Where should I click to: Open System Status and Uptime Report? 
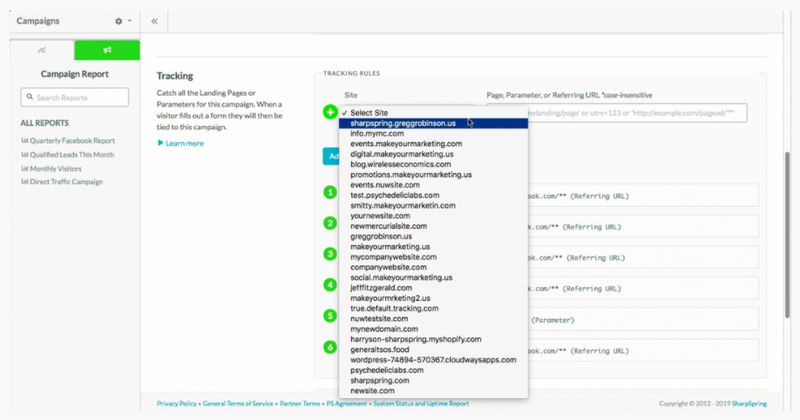(x=421, y=404)
